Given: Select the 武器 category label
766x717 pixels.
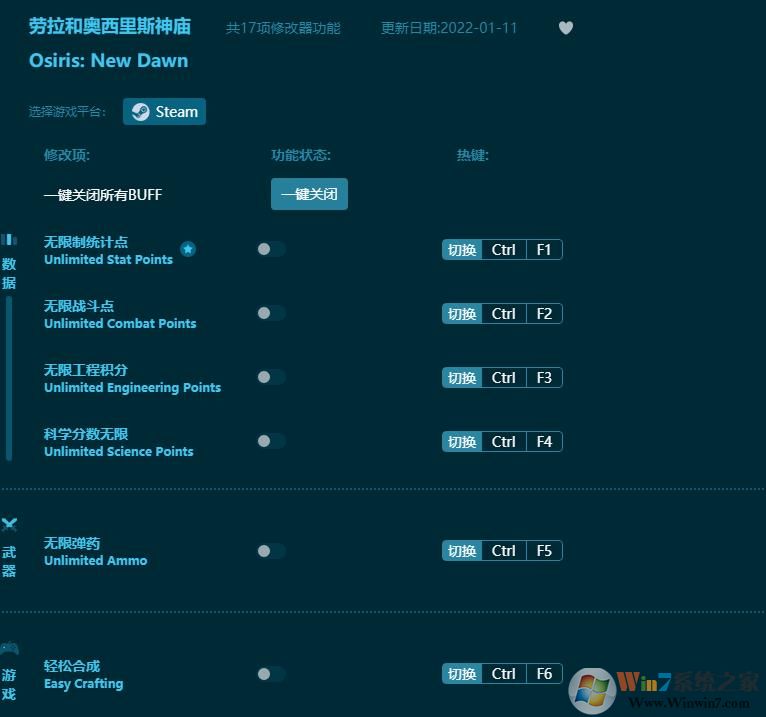Looking at the screenshot, I should pos(9,562).
